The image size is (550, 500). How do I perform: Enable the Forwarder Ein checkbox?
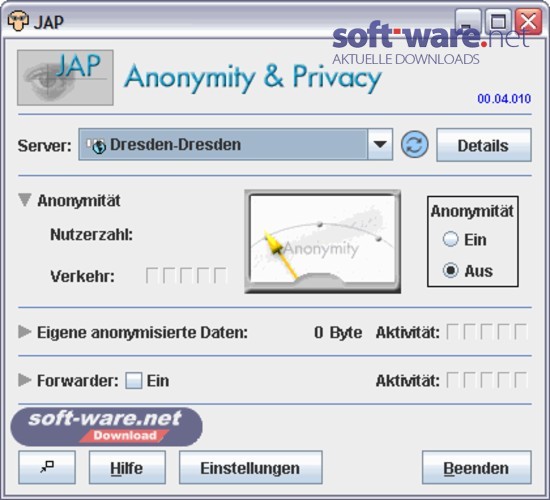click(134, 380)
